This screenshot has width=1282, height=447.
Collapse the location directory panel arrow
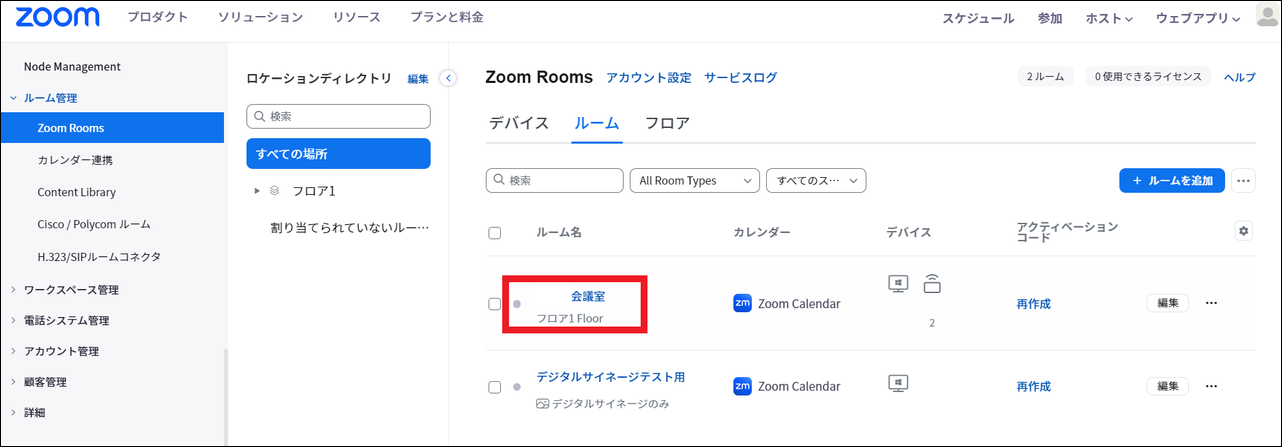click(448, 78)
